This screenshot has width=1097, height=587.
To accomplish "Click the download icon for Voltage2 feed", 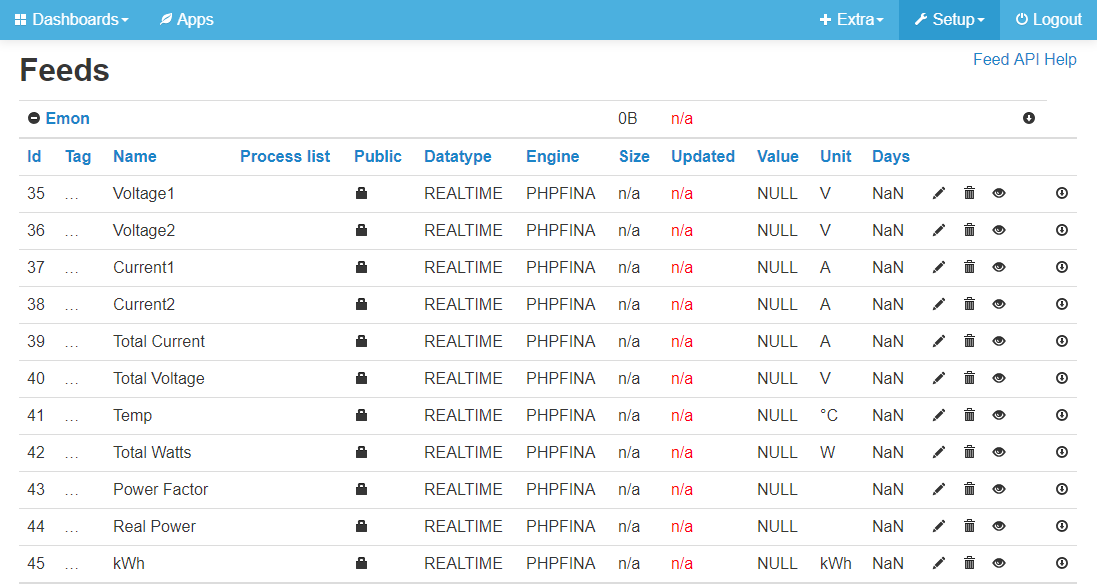I will coord(1062,230).
